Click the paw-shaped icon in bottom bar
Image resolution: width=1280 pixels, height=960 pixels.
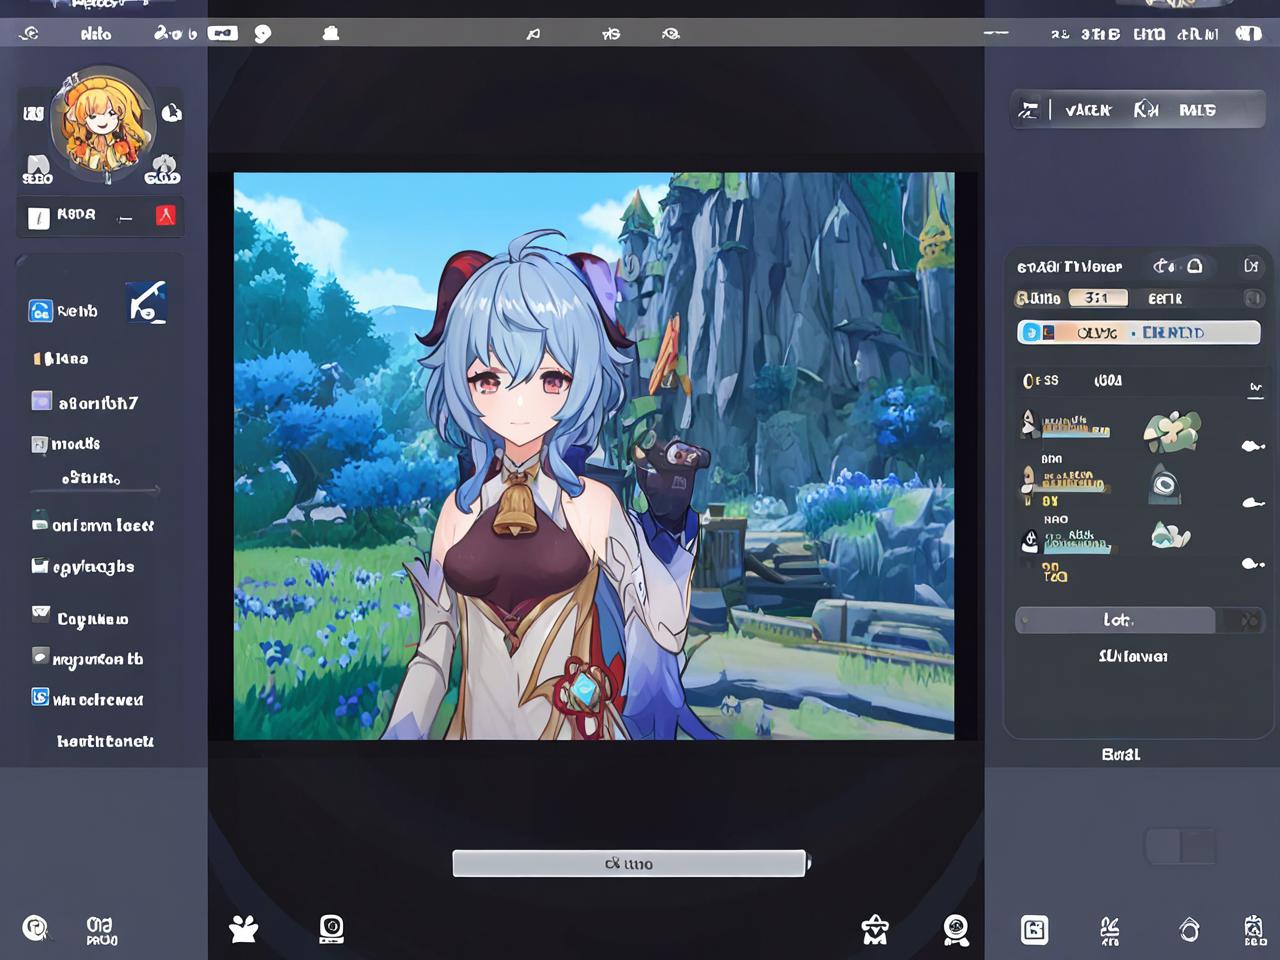243,930
